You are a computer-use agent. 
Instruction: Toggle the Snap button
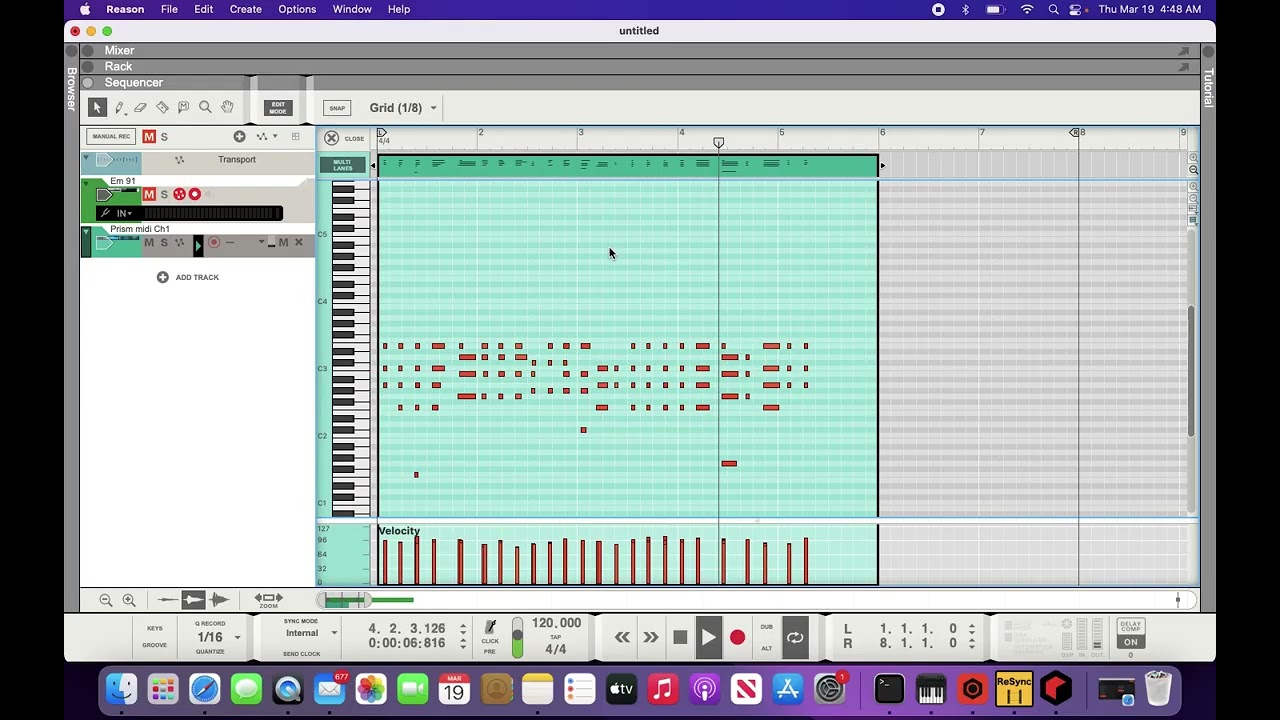point(337,108)
